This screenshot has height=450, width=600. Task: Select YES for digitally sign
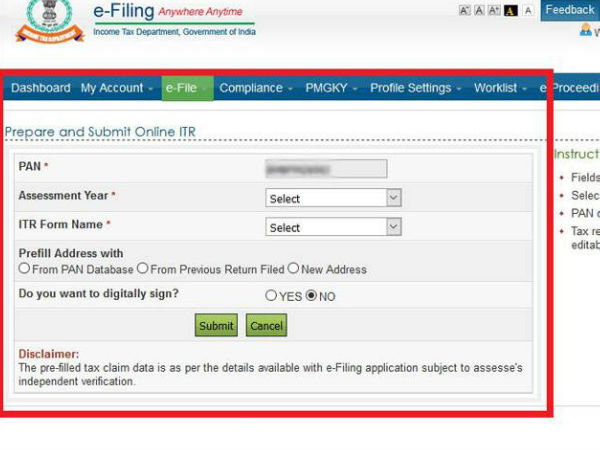(271, 296)
